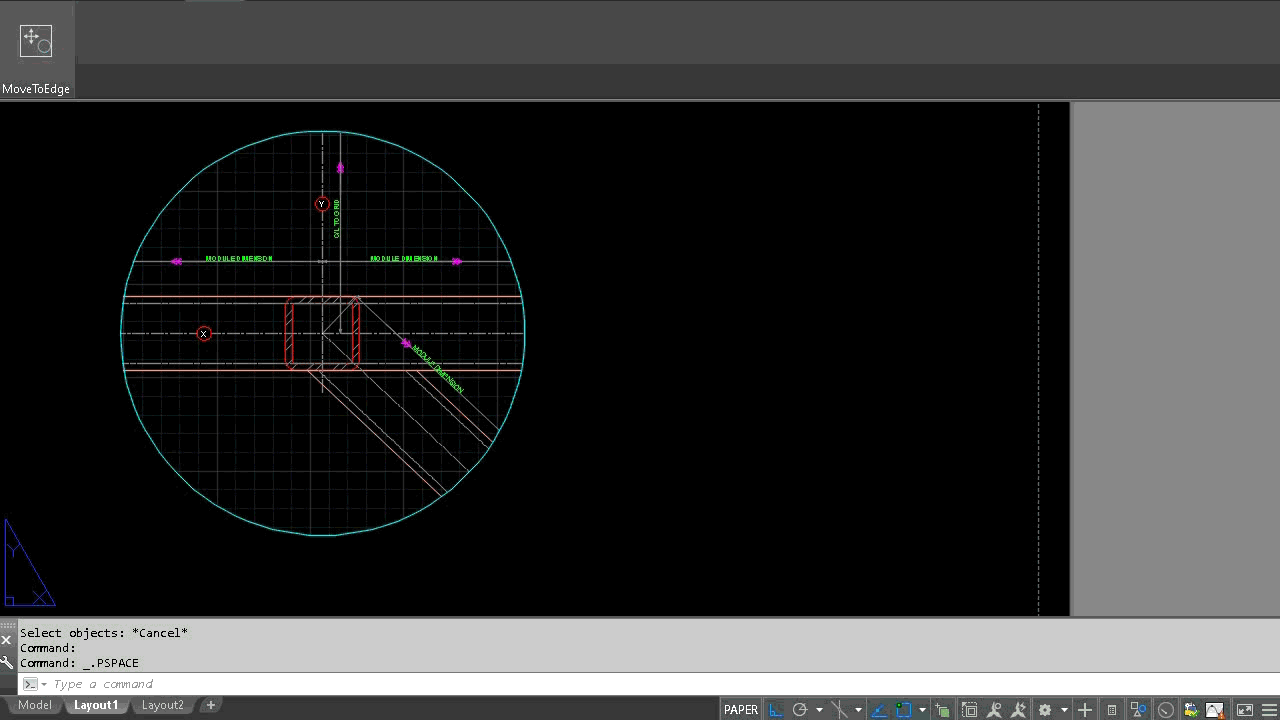Expand recent commands dropdown arrow
This screenshot has height=720, width=1280.
tap(44, 684)
